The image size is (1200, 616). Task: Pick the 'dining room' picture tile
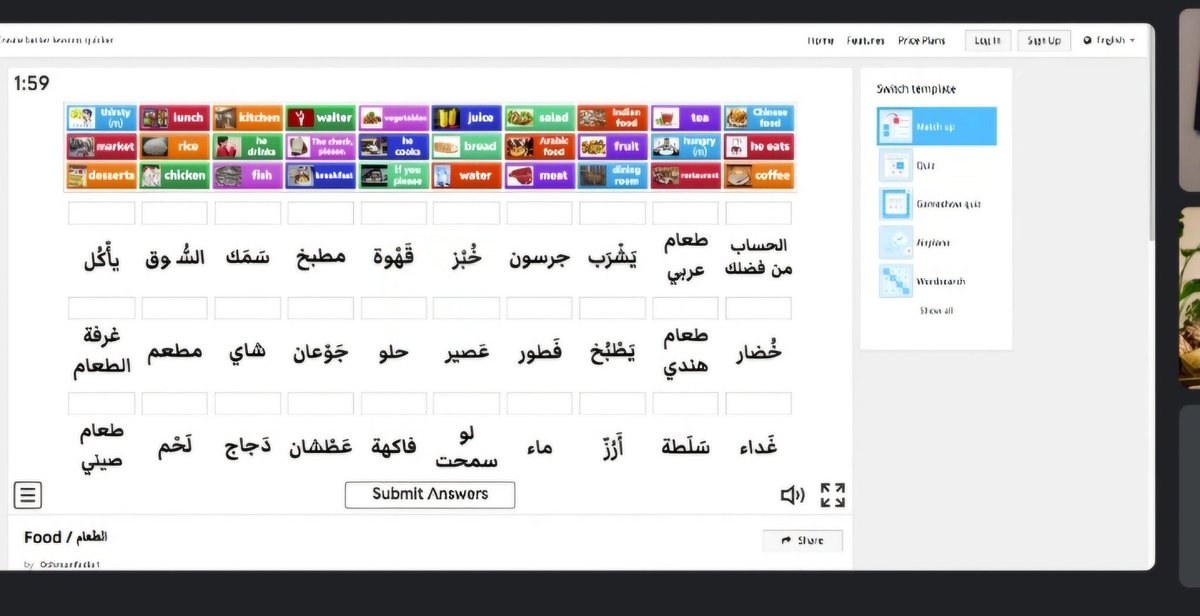tap(613, 175)
